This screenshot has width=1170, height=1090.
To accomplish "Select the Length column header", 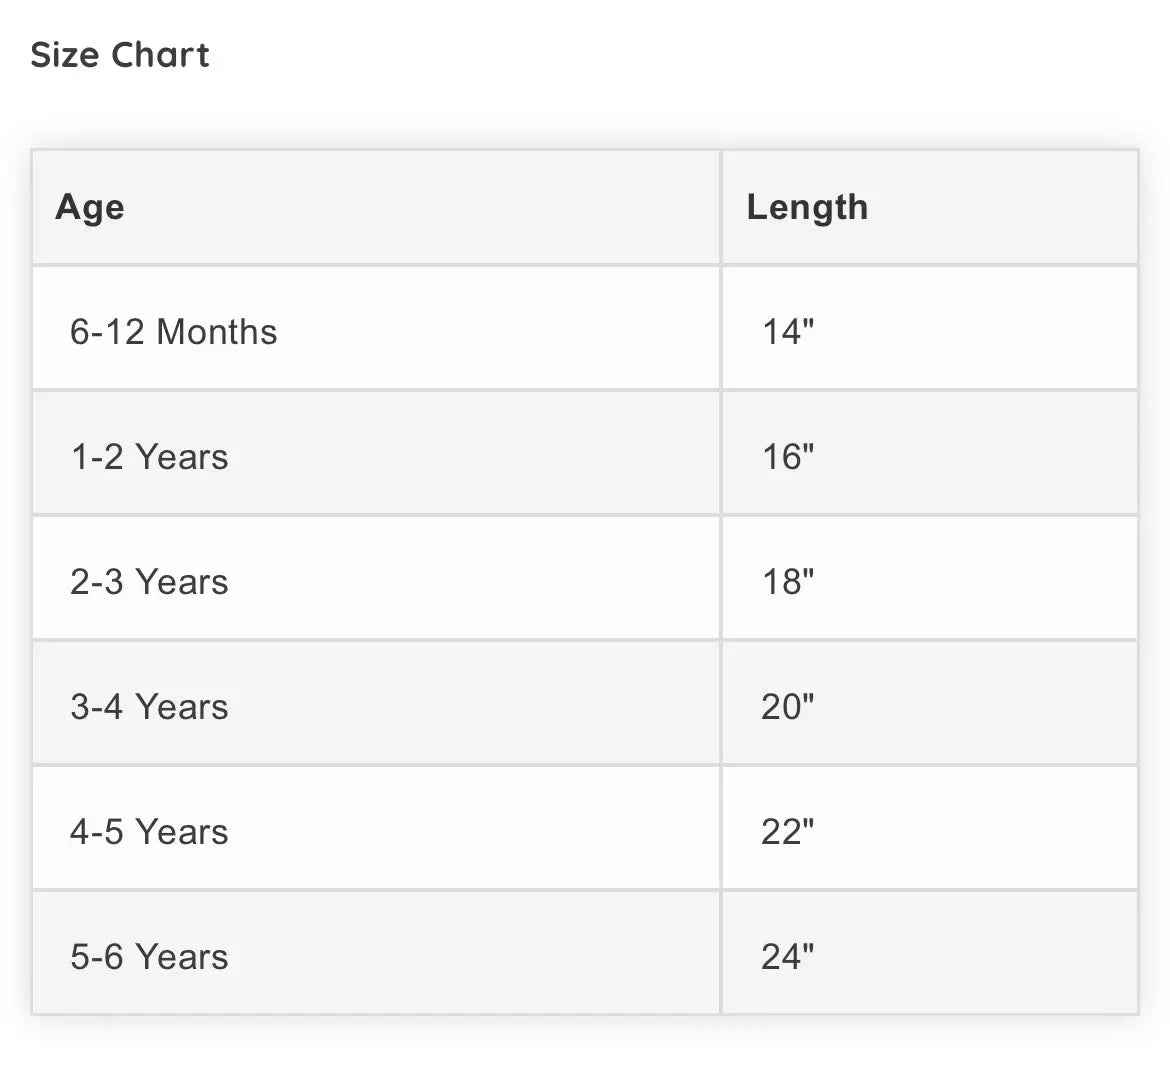I will (807, 207).
